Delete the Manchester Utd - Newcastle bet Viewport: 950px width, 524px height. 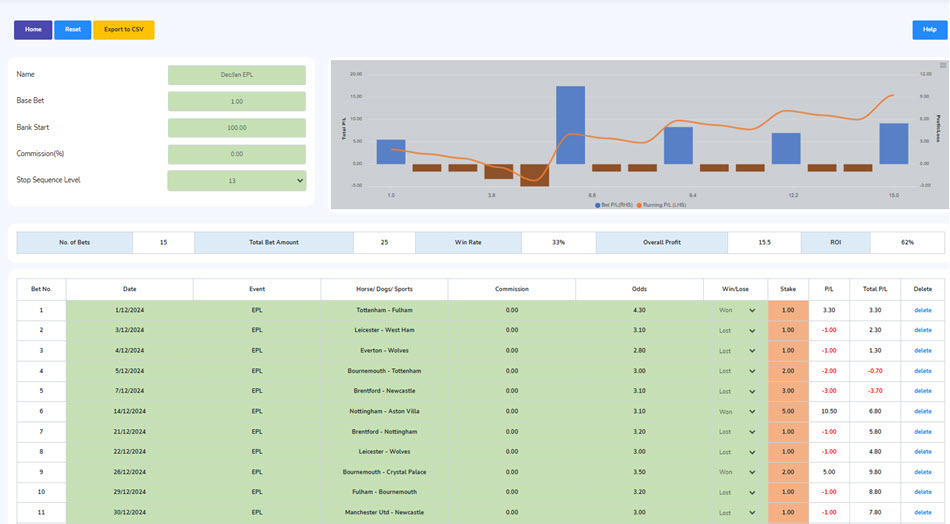tap(922, 510)
